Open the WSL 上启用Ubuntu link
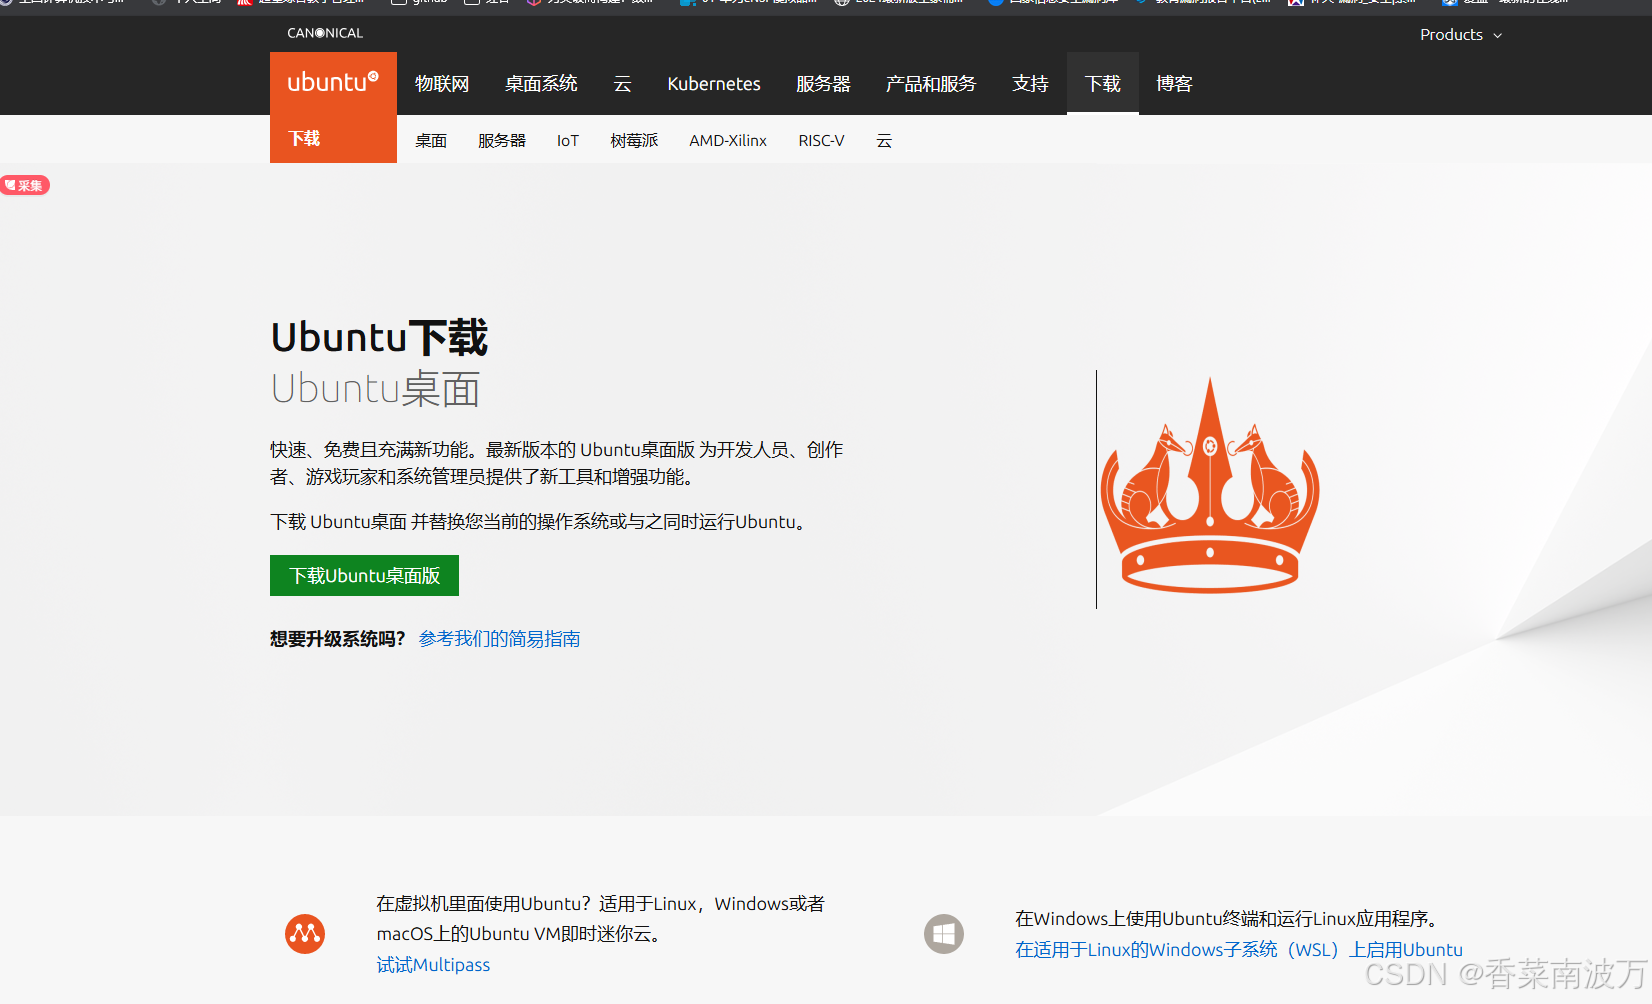The width and height of the screenshot is (1652, 1004). [1239, 950]
